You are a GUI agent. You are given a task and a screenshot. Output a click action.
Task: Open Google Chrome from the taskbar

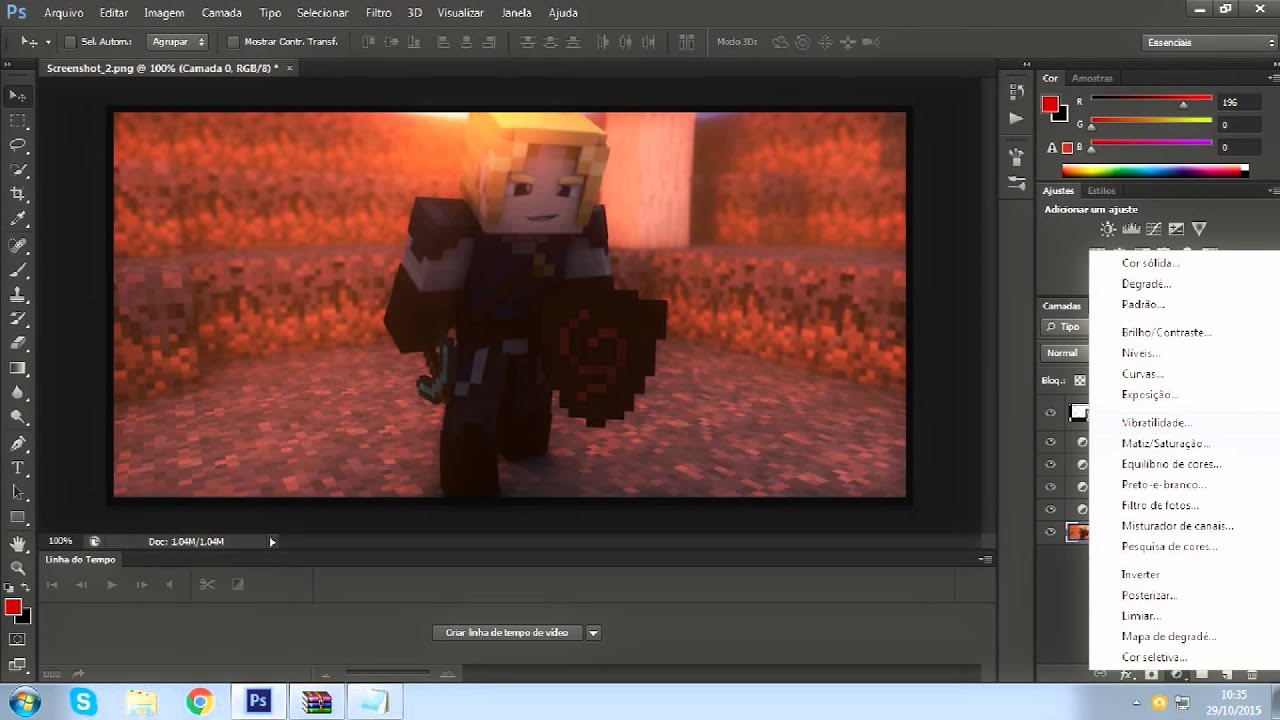[x=200, y=702]
